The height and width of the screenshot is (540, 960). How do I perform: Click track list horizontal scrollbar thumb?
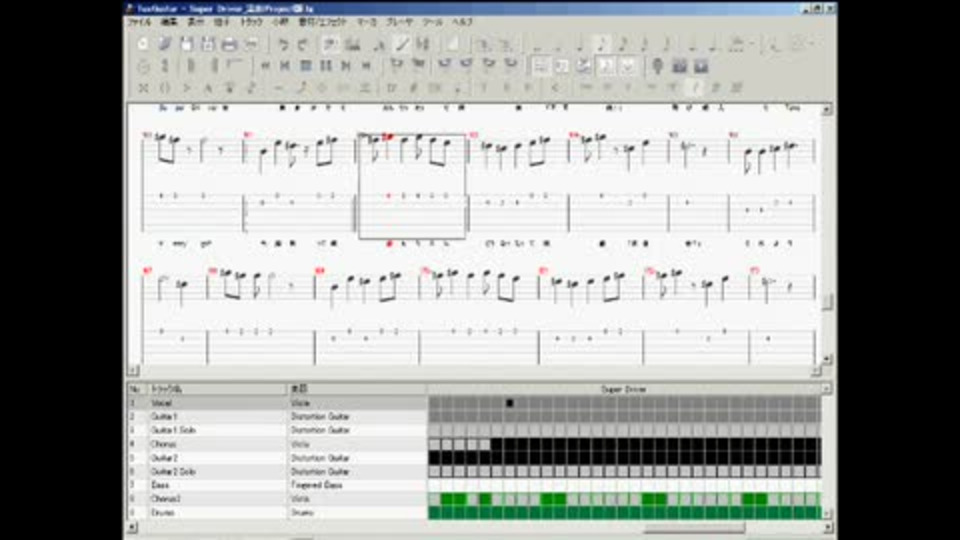coord(694,527)
